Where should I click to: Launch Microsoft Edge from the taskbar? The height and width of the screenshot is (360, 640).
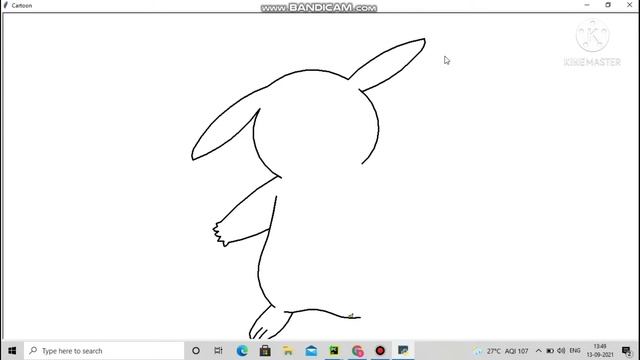(242, 351)
